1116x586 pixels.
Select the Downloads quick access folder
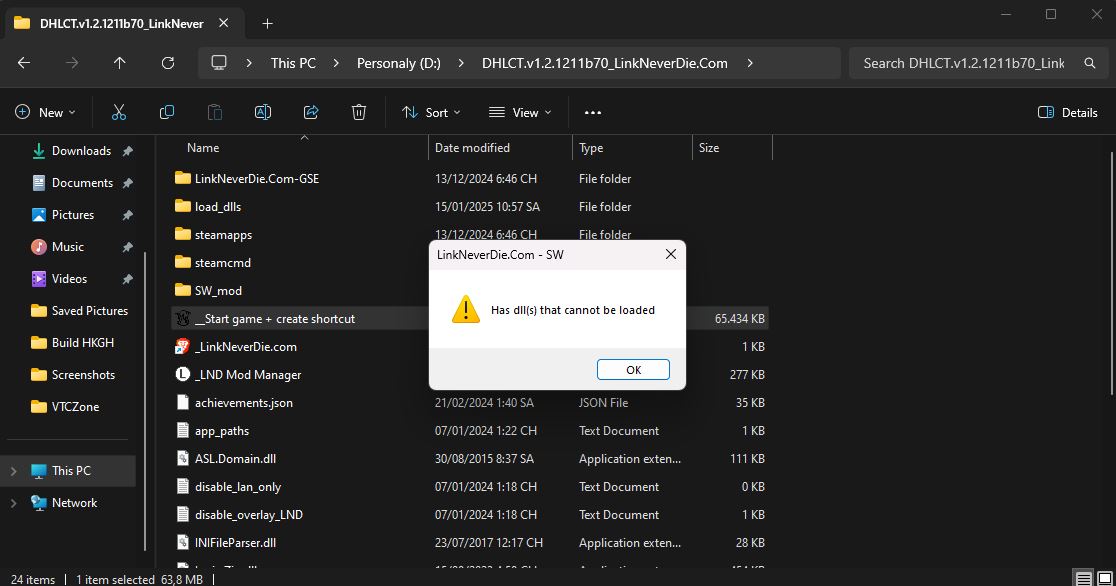[x=81, y=151]
